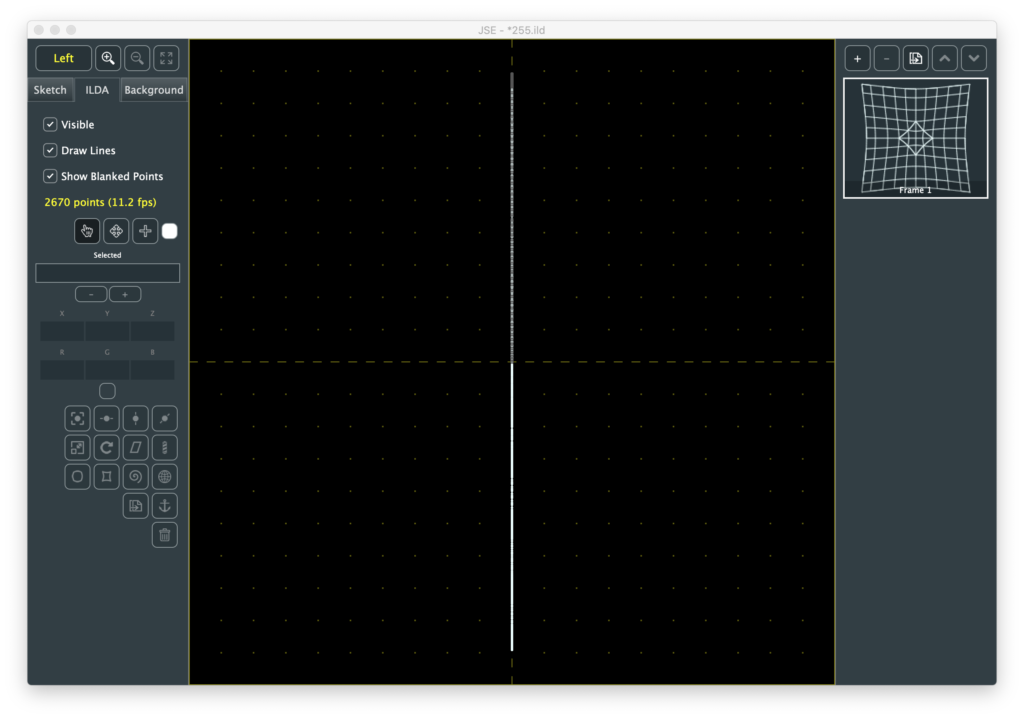
Task: Click the Left view selector button
Action: [64, 58]
